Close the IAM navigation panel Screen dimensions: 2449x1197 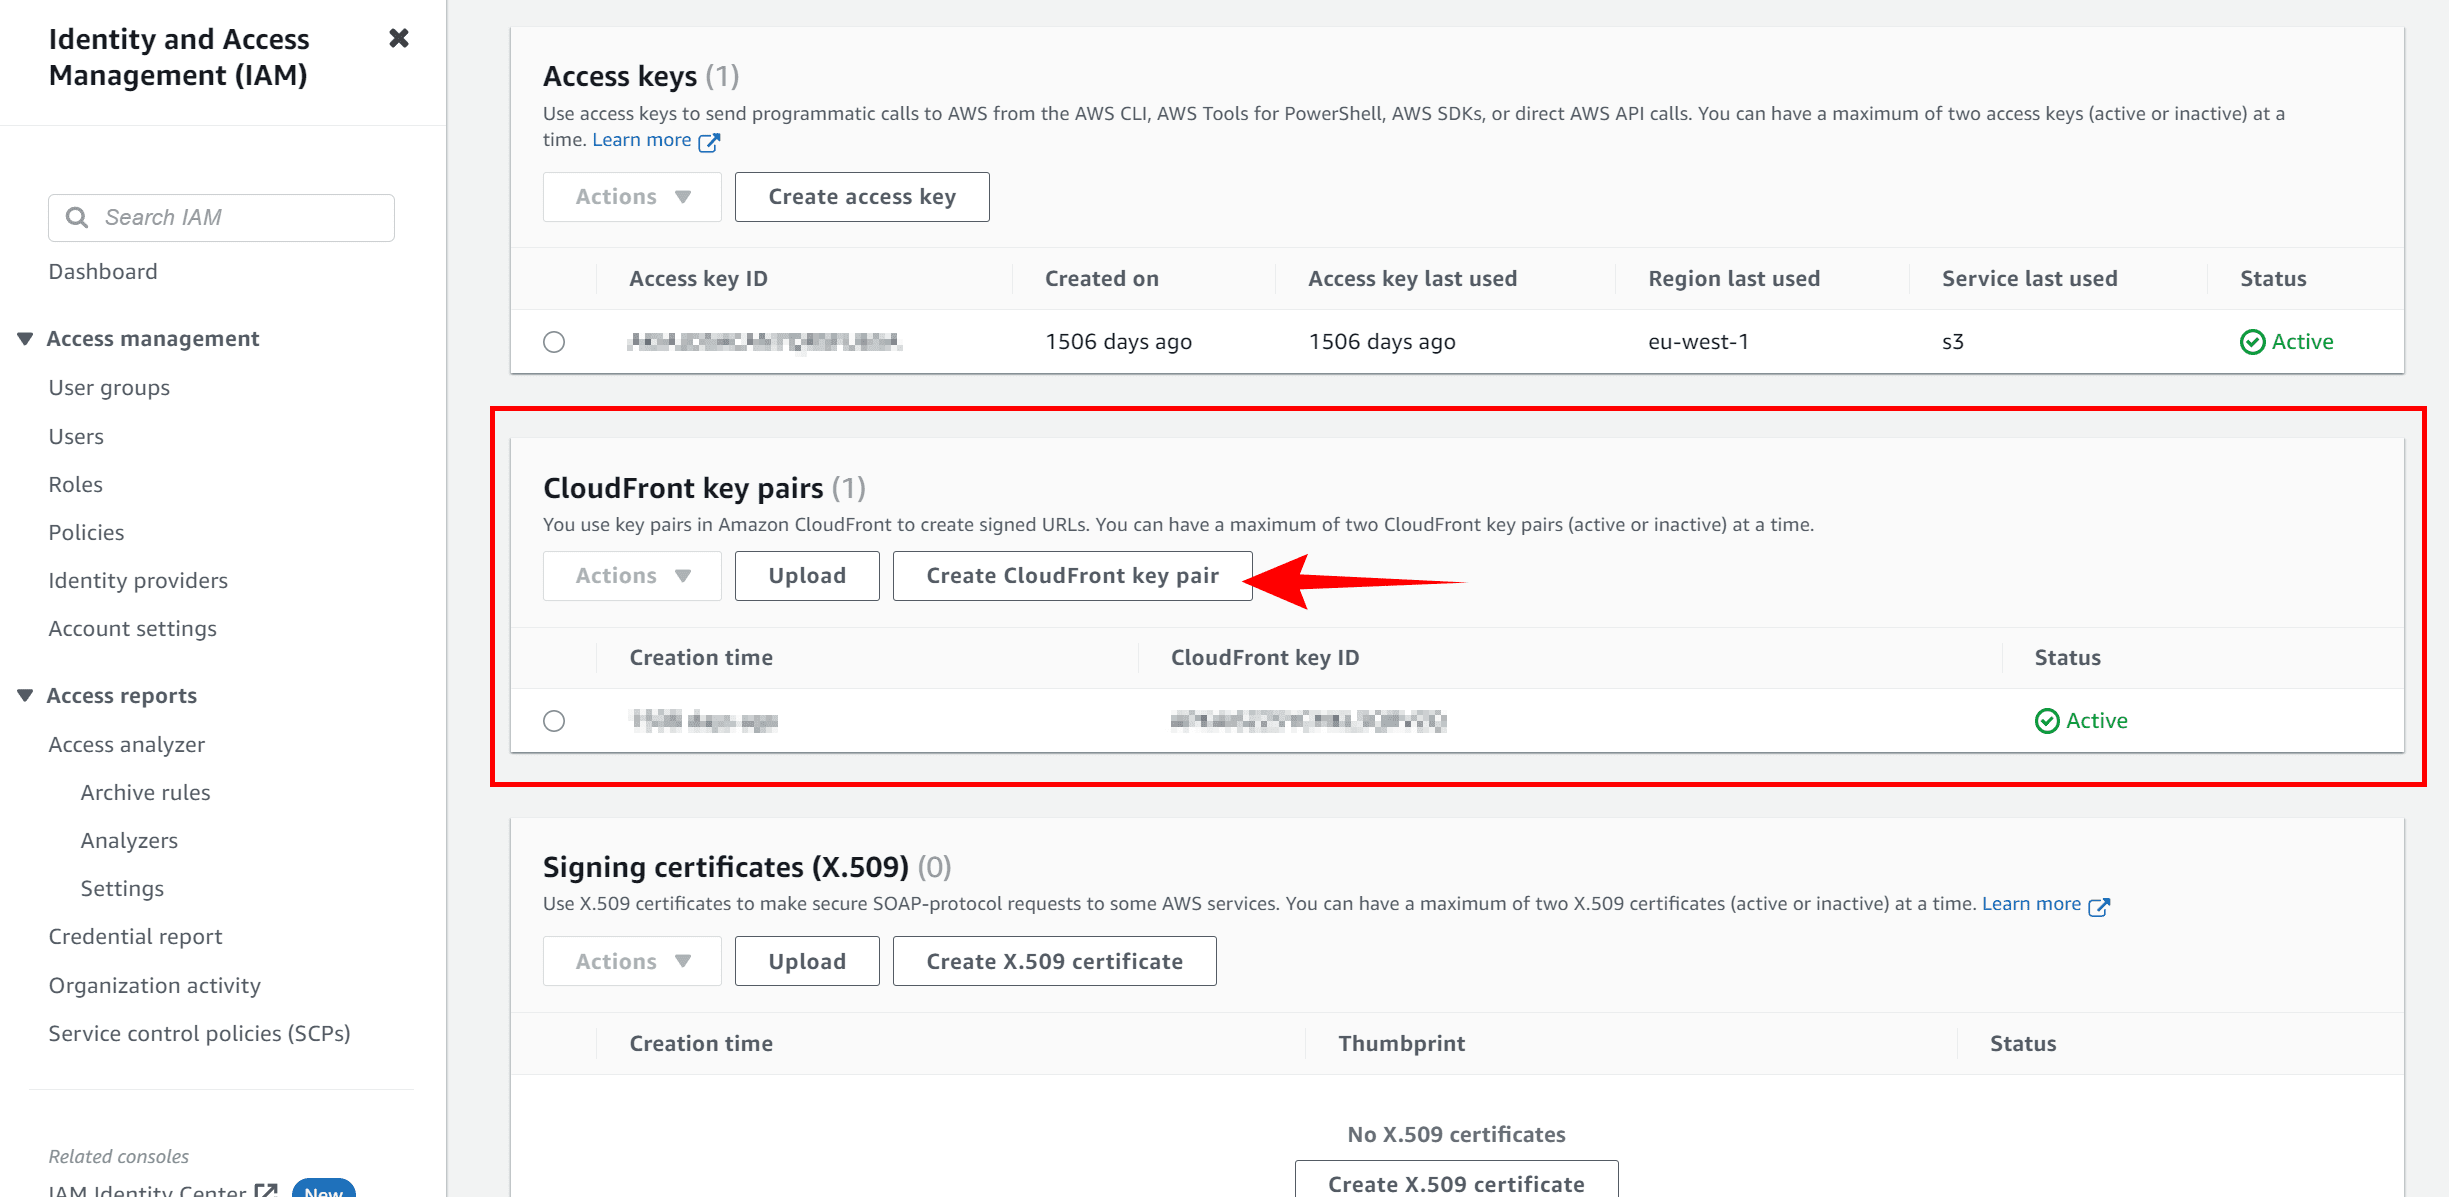pyautogui.click(x=399, y=38)
